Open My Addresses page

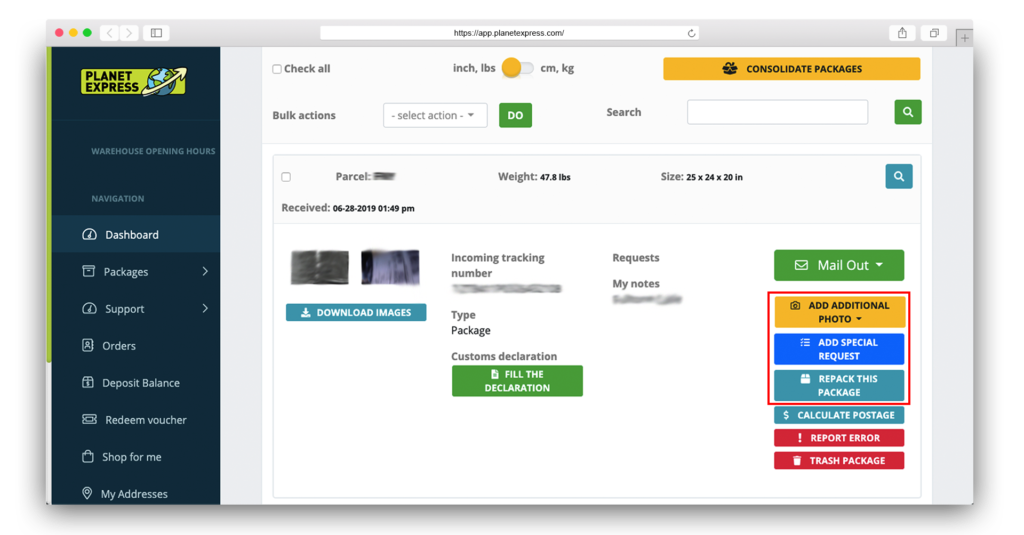136,493
